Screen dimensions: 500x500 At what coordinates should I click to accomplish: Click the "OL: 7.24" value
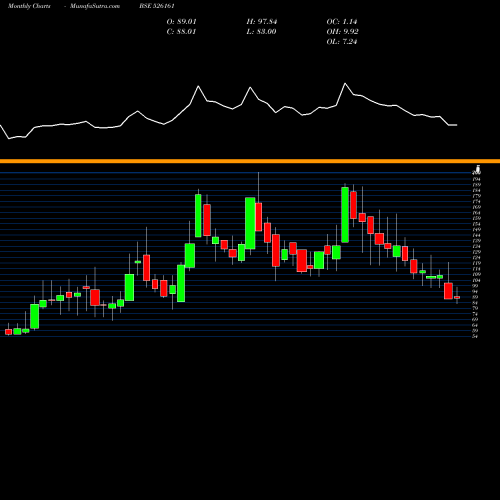point(342,42)
